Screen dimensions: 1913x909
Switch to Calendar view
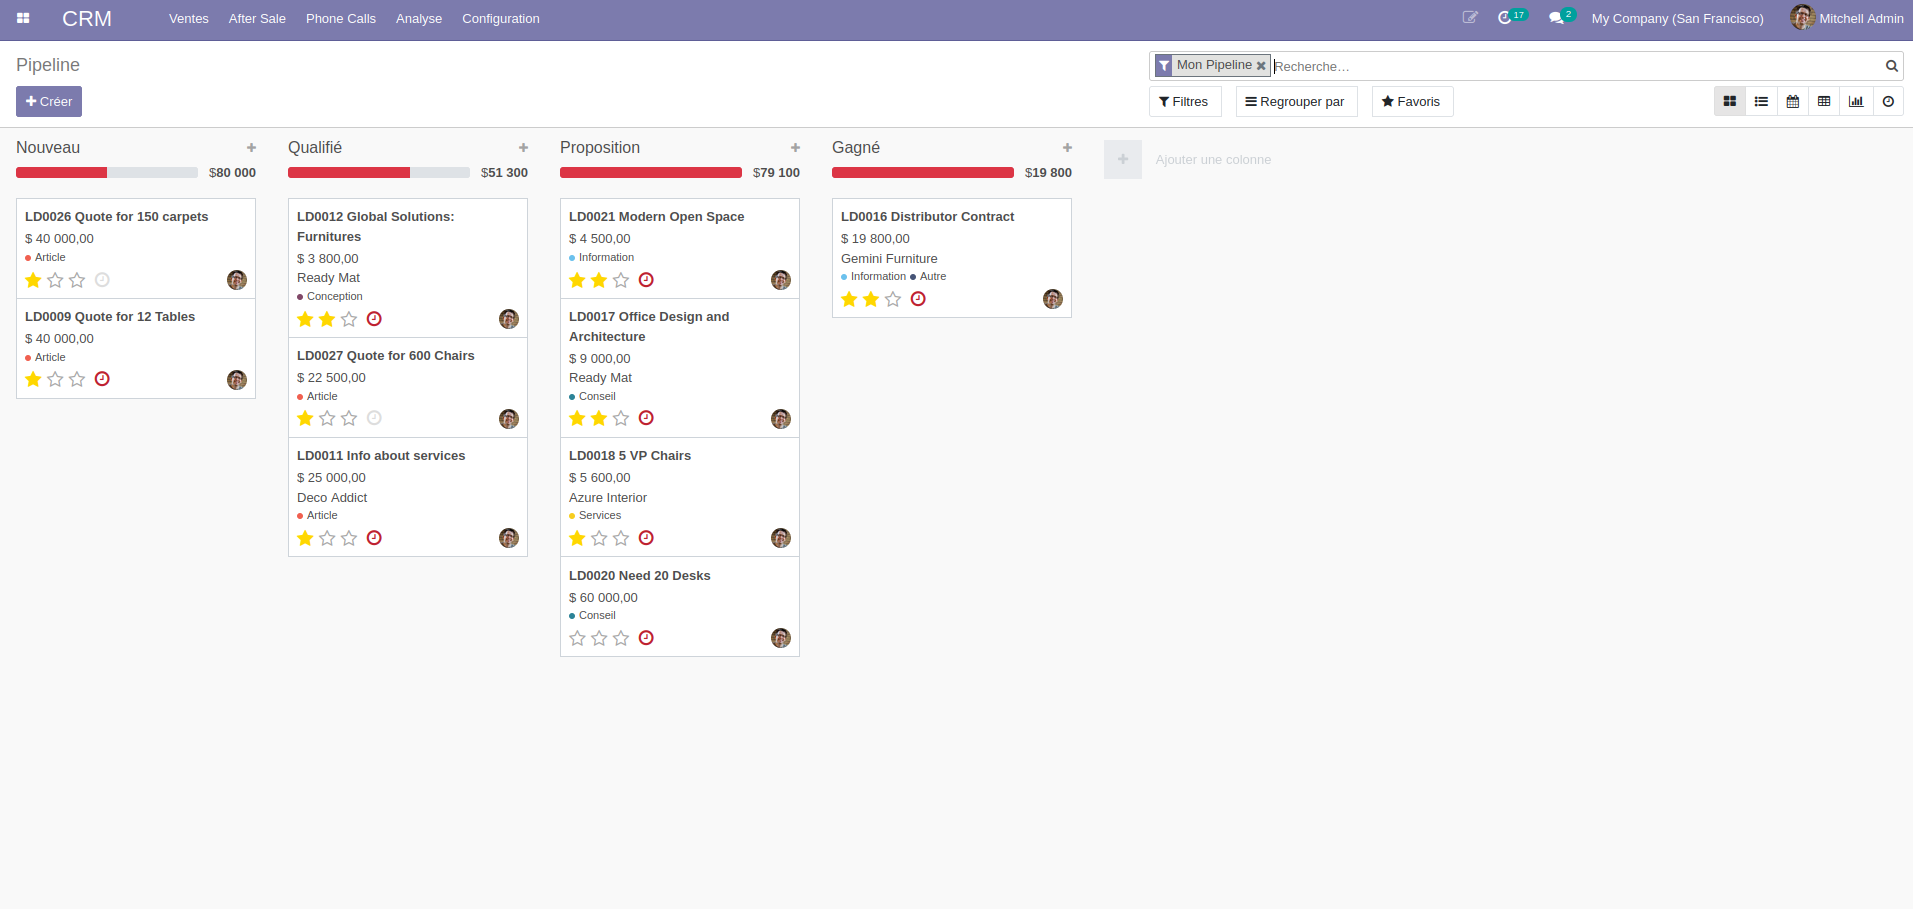click(1793, 101)
